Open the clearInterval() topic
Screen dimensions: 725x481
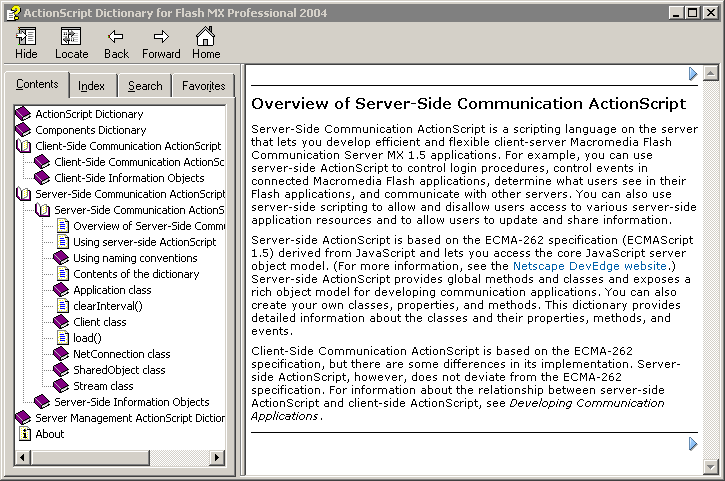(x=108, y=306)
